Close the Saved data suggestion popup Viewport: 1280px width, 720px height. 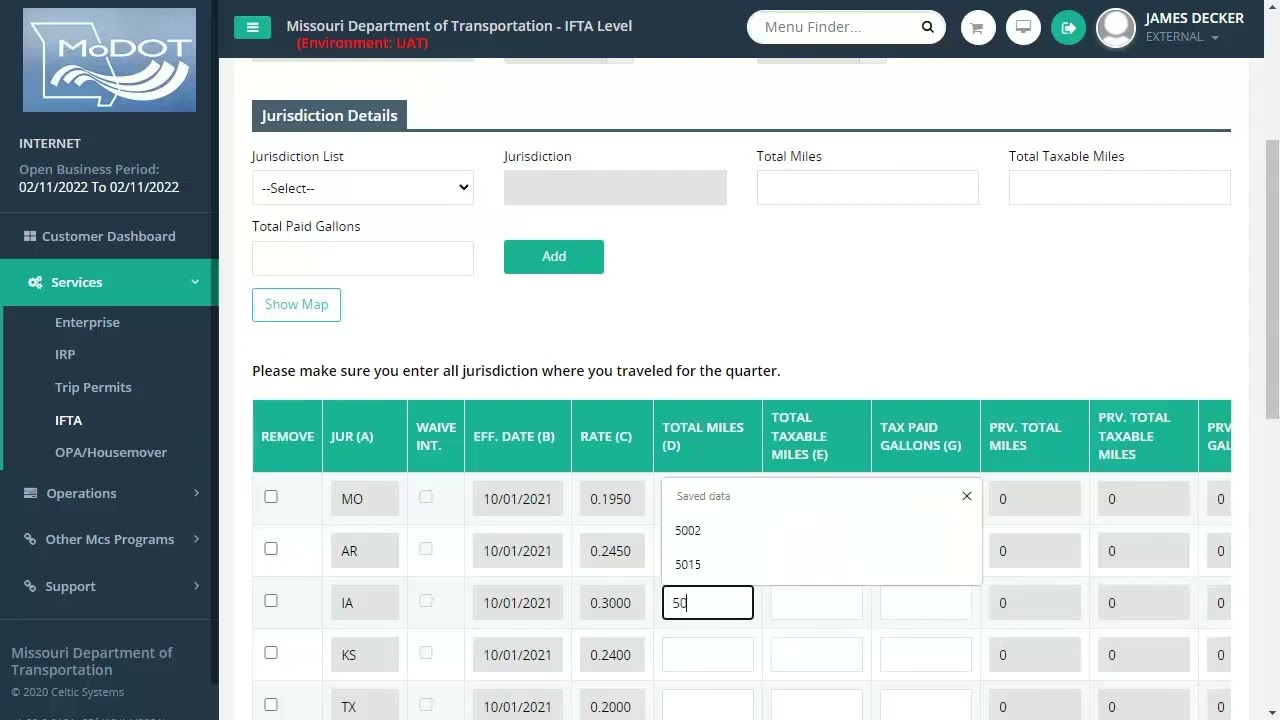(x=967, y=496)
